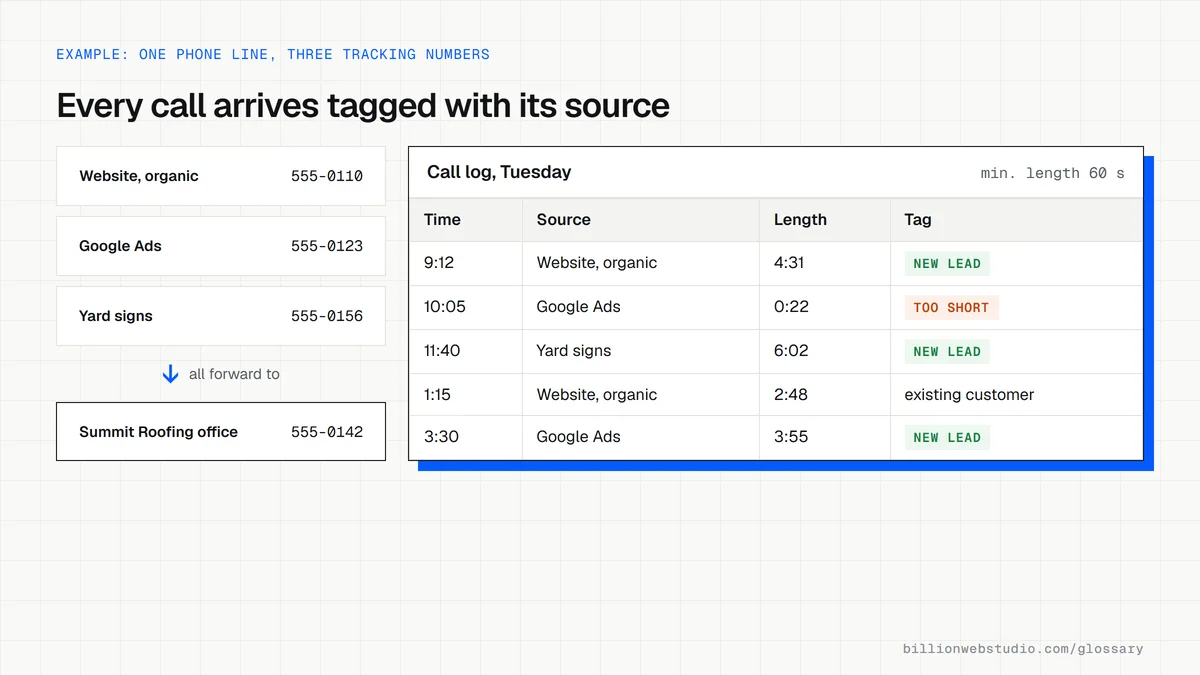Click the 555-0142 office number
This screenshot has height=675, width=1200.
pyautogui.click(x=327, y=432)
